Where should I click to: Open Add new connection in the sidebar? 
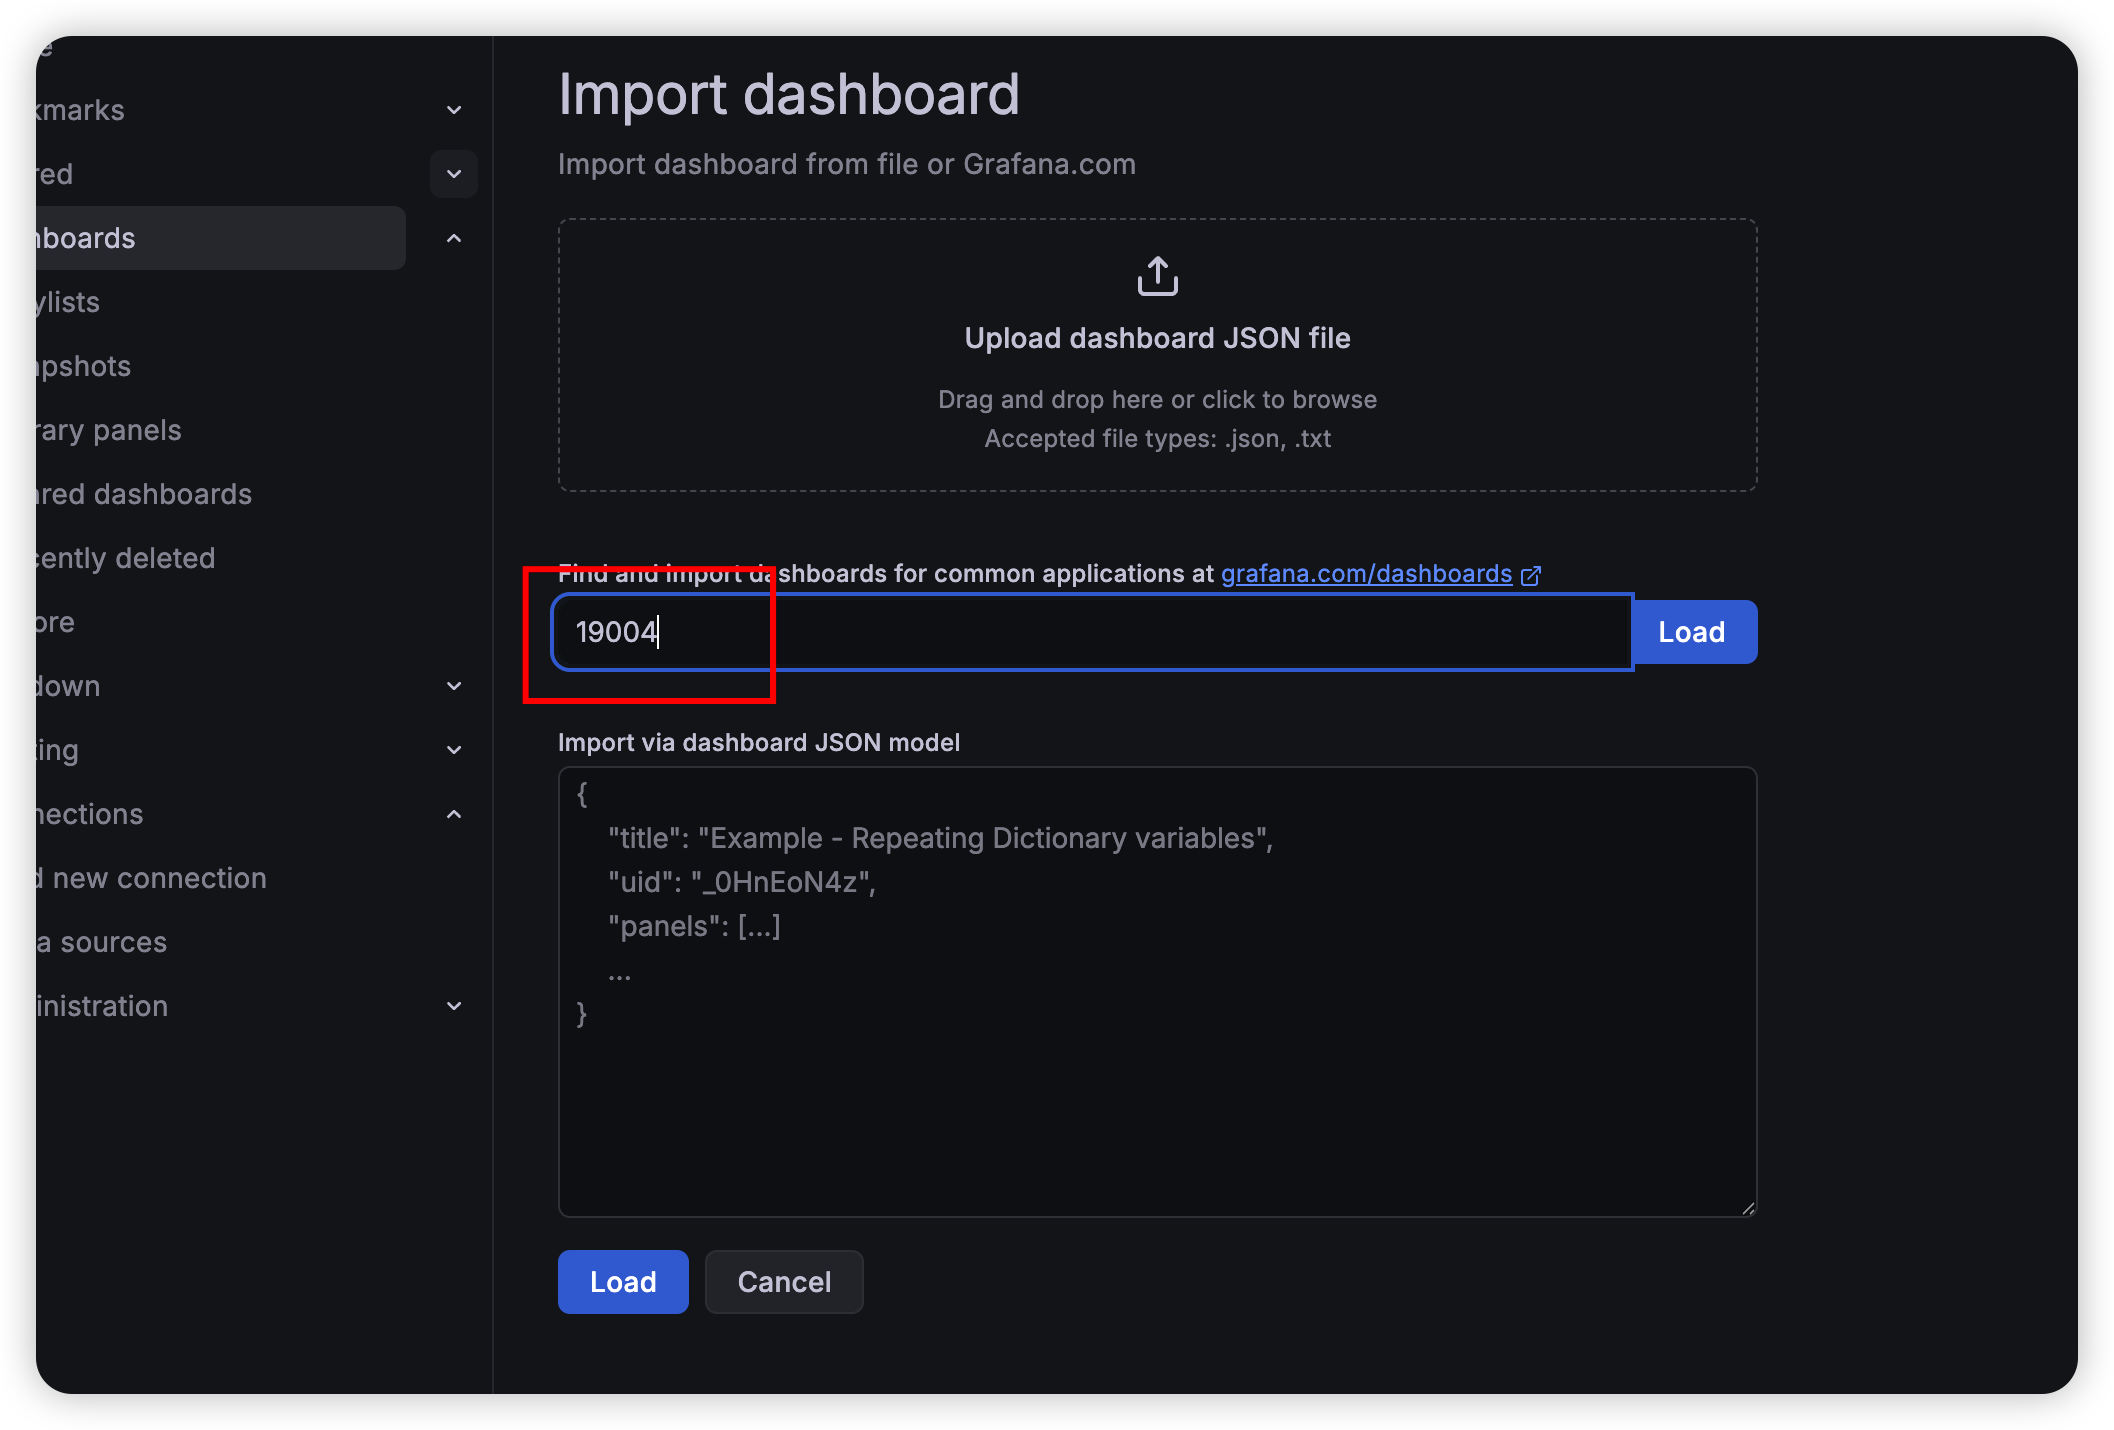pos(152,878)
